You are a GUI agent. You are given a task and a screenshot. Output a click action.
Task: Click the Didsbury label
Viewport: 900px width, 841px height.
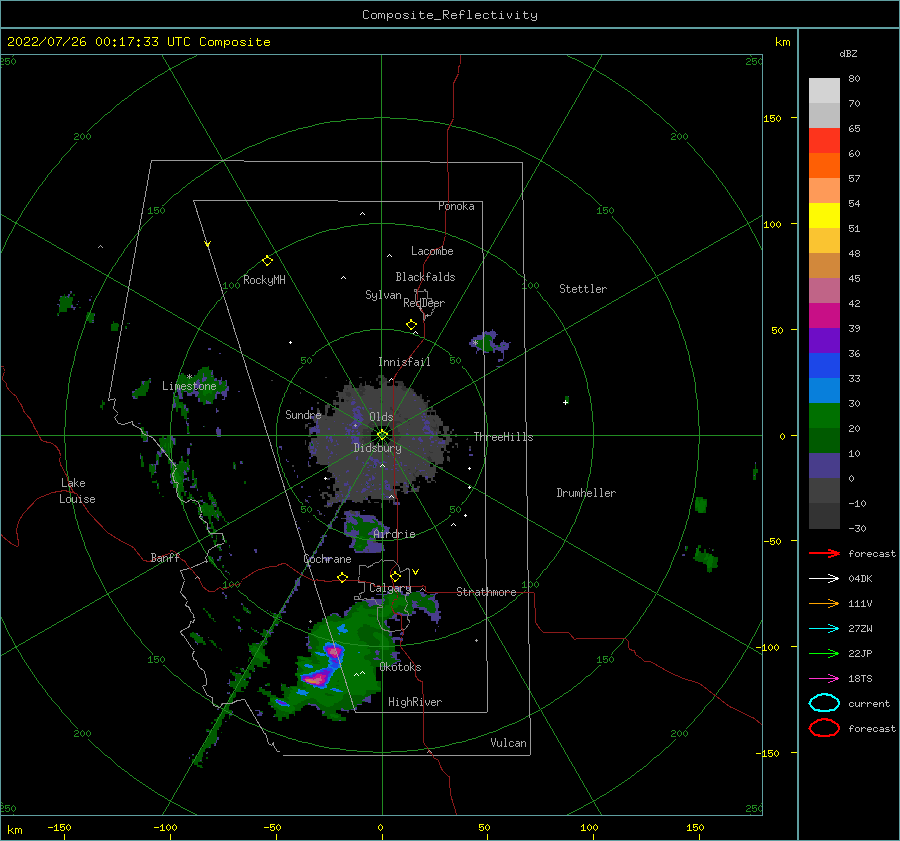pos(377,448)
